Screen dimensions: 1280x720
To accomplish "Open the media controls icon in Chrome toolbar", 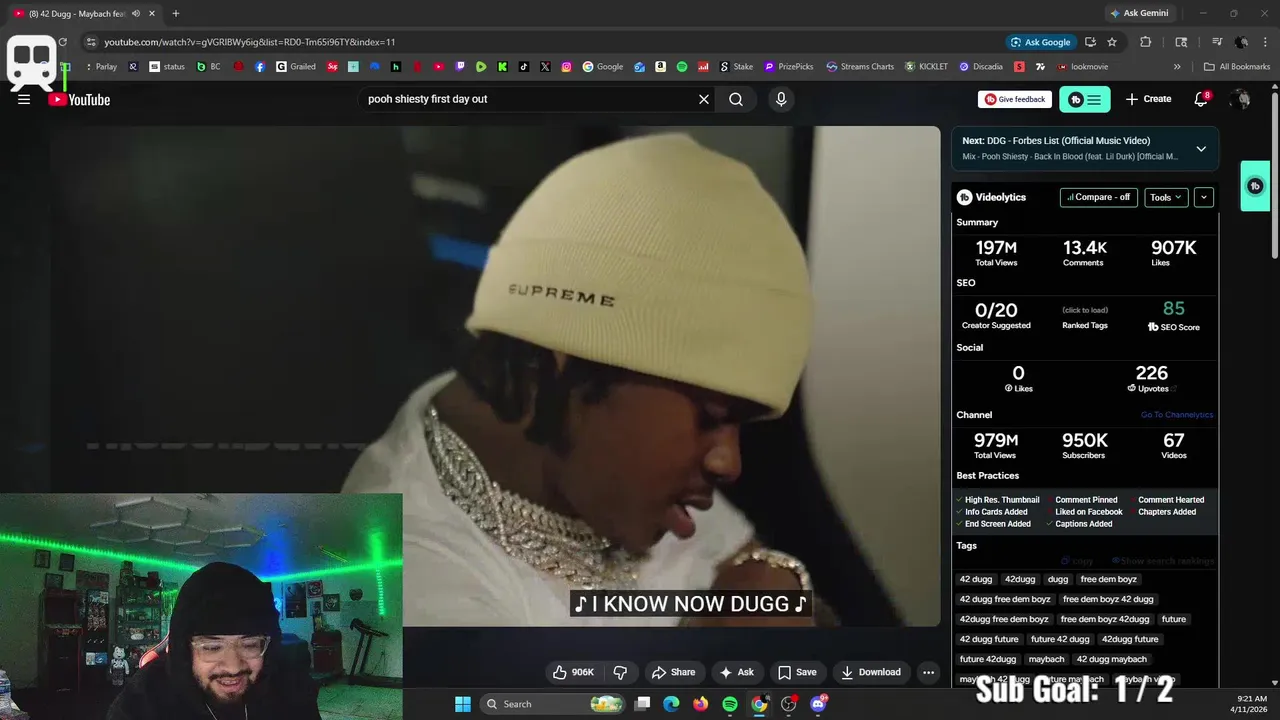I will 1217,42.
